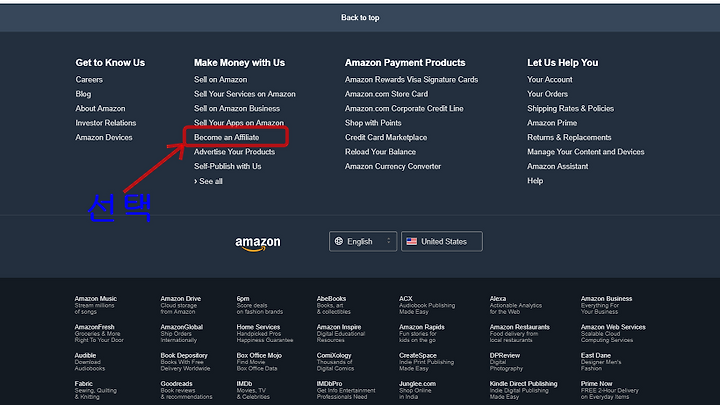720x405 pixels.
Task: Open Amazon.com Corporate Credit Line
Action: [x=404, y=108]
